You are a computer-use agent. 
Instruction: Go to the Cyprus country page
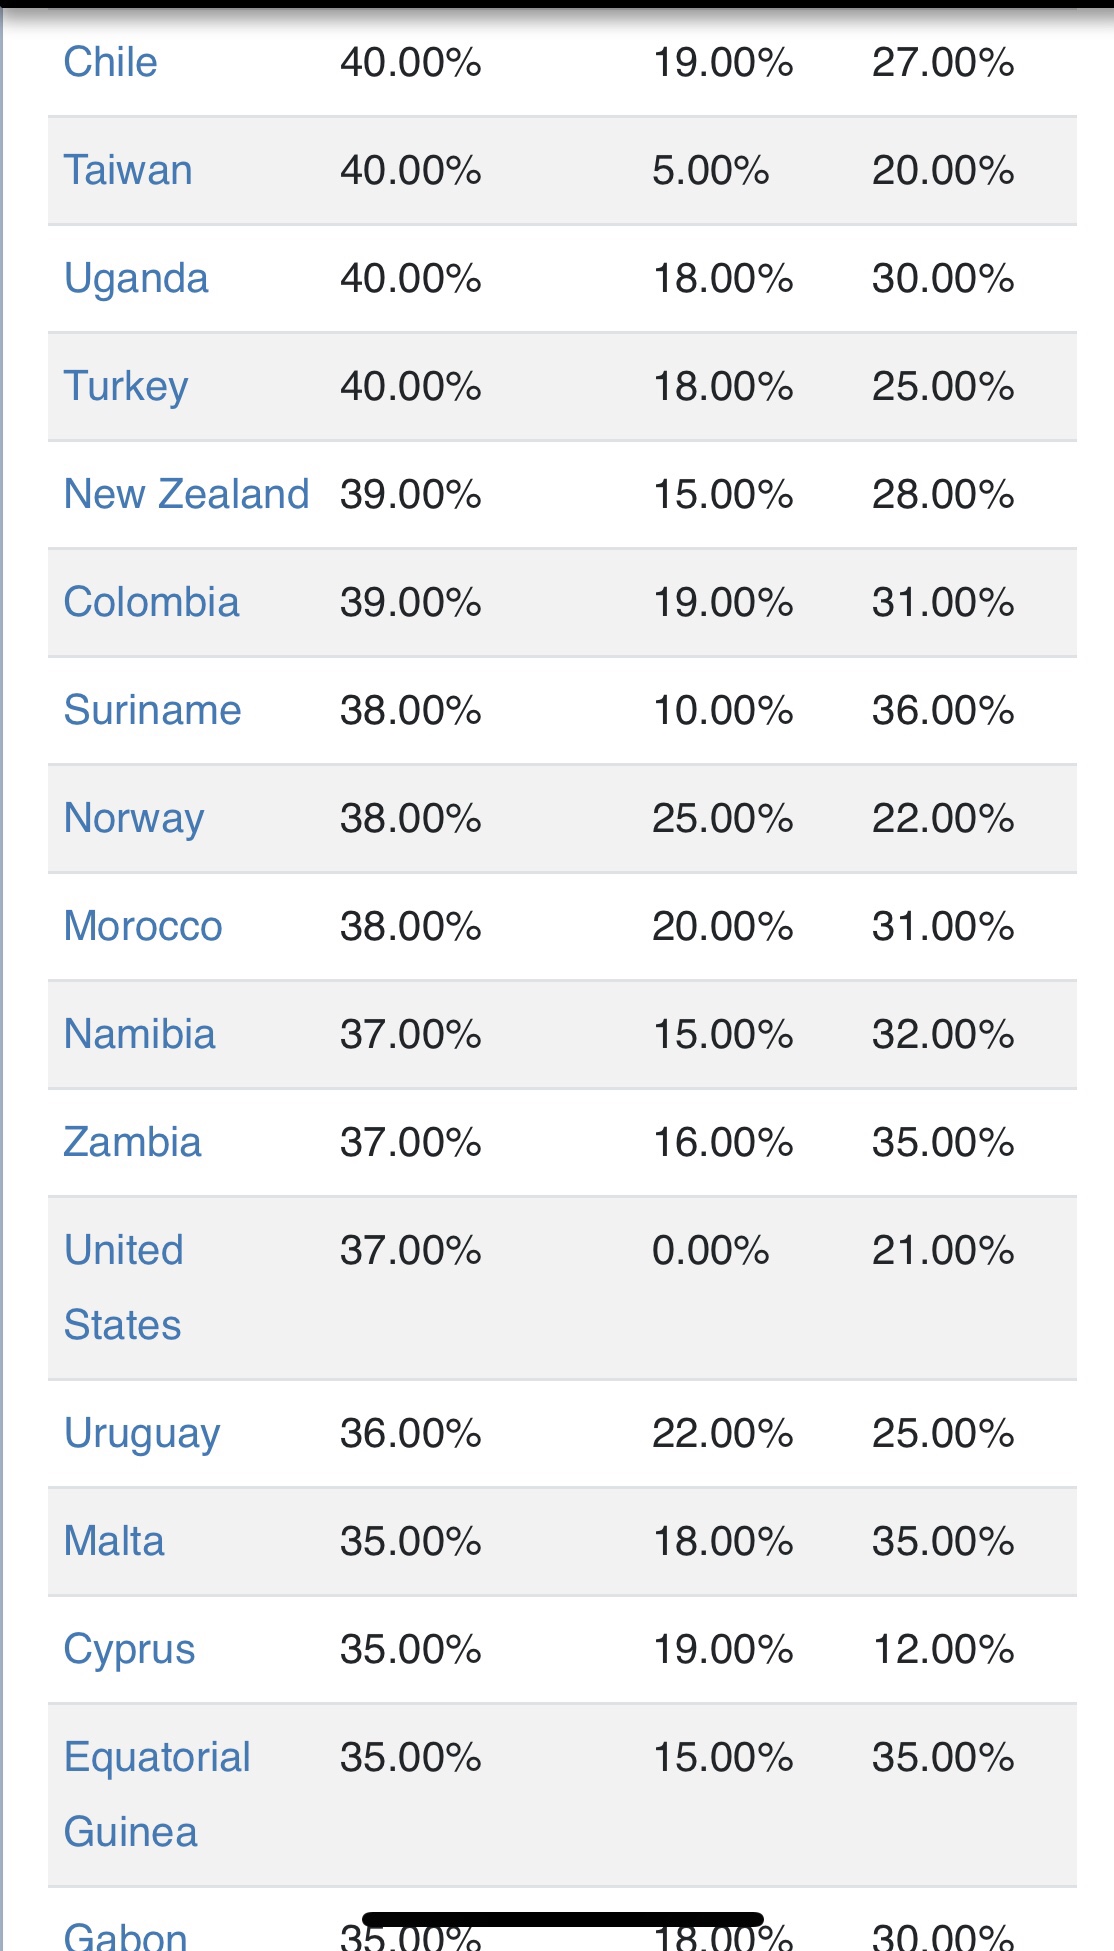coord(129,1649)
